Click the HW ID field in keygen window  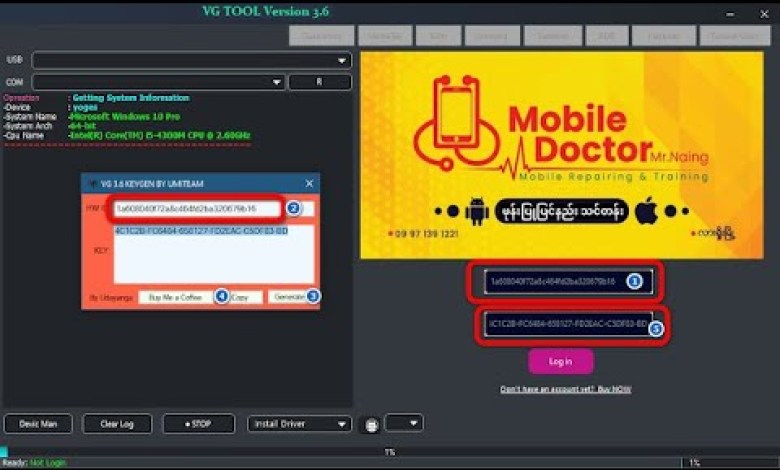click(197, 208)
